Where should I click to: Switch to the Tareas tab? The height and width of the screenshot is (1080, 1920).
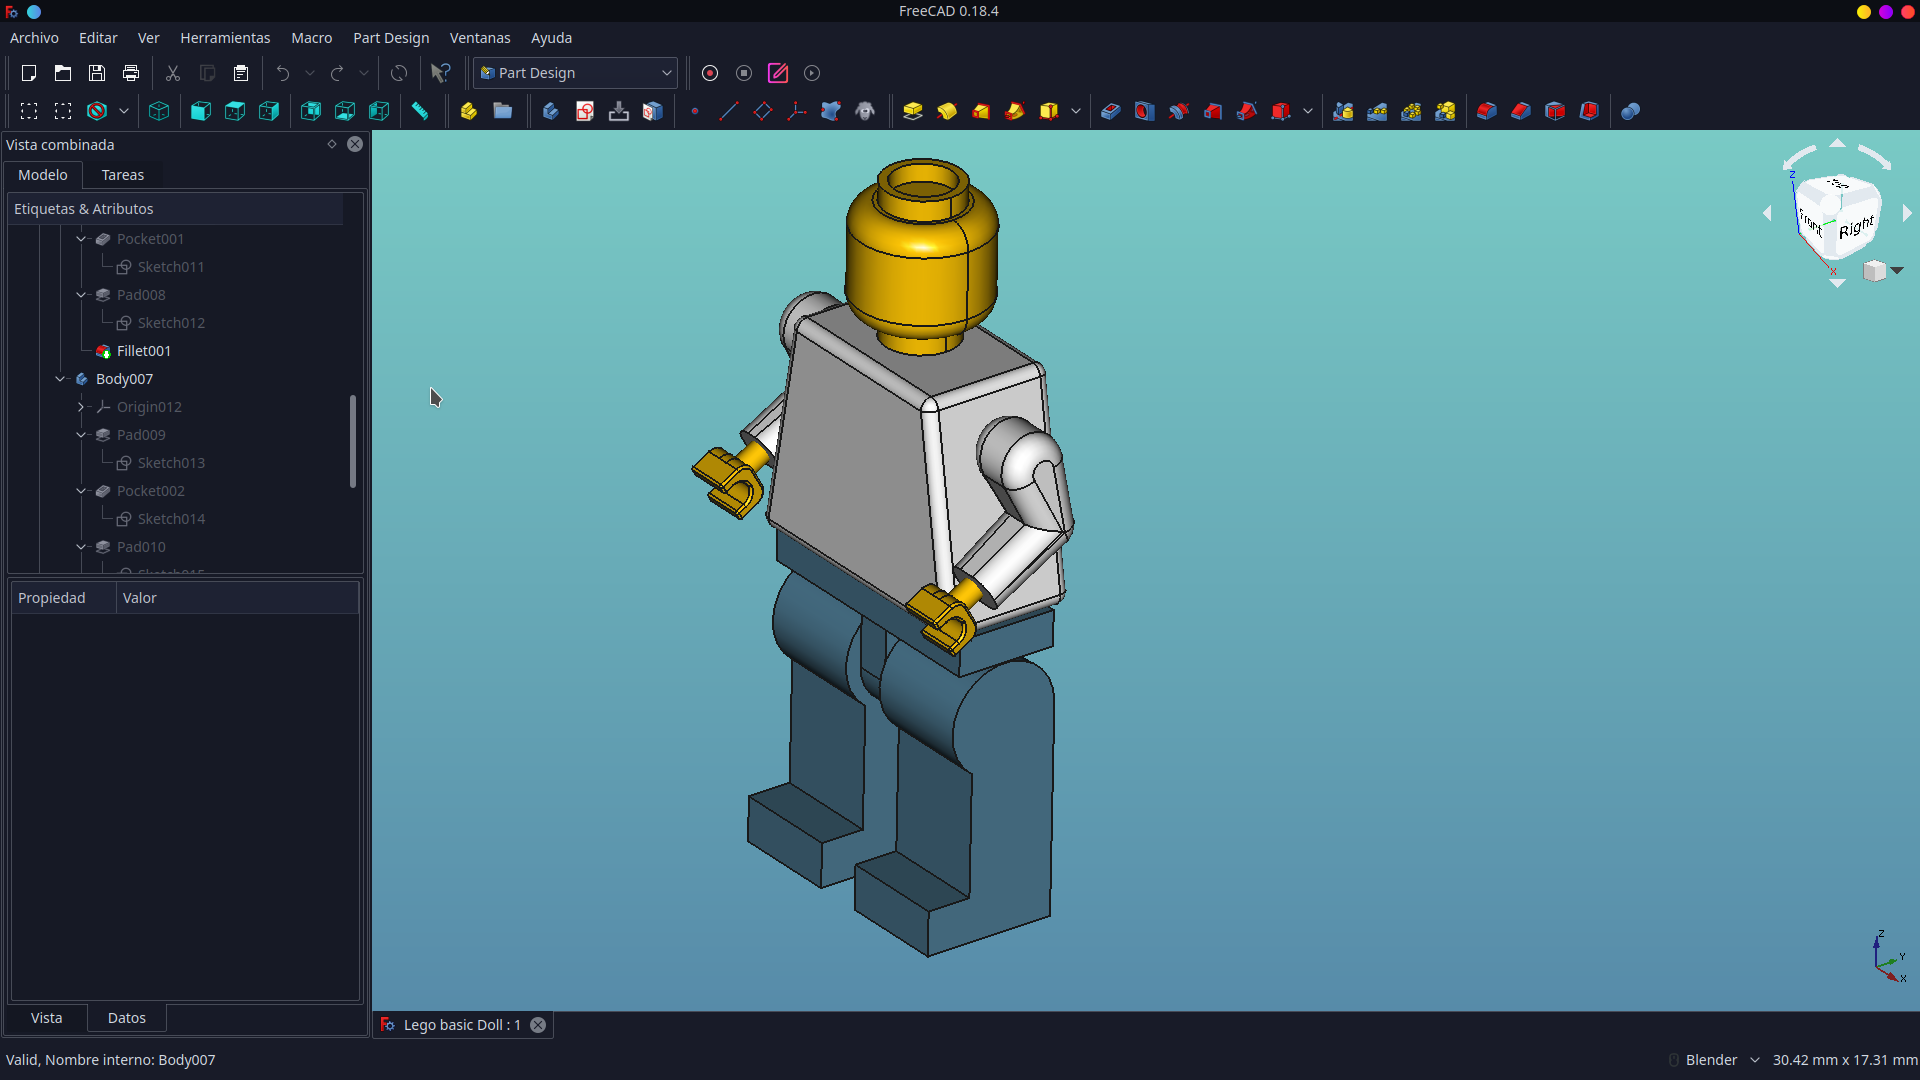click(123, 175)
